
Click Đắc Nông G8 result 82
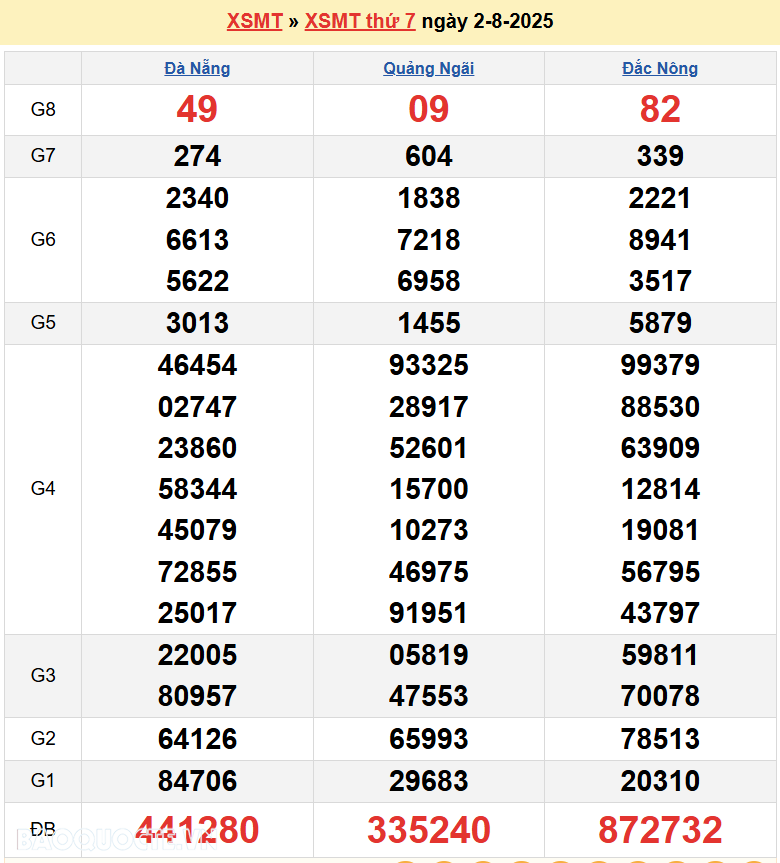tap(660, 109)
